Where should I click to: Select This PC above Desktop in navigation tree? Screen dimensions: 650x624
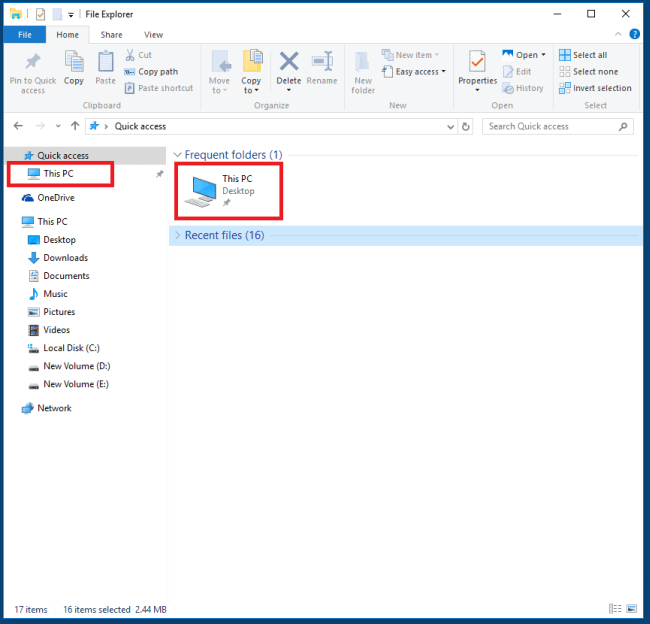click(x=44, y=222)
